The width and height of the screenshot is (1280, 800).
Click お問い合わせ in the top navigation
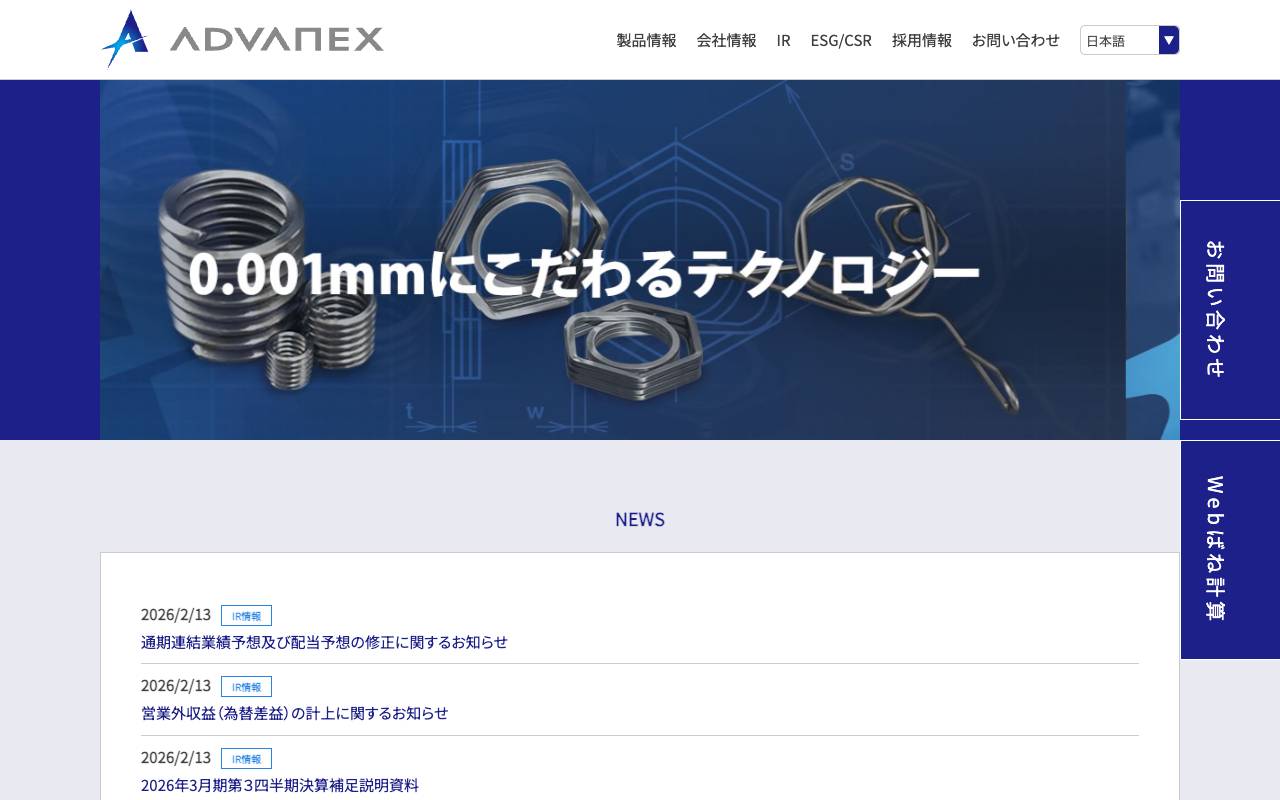[1015, 41]
